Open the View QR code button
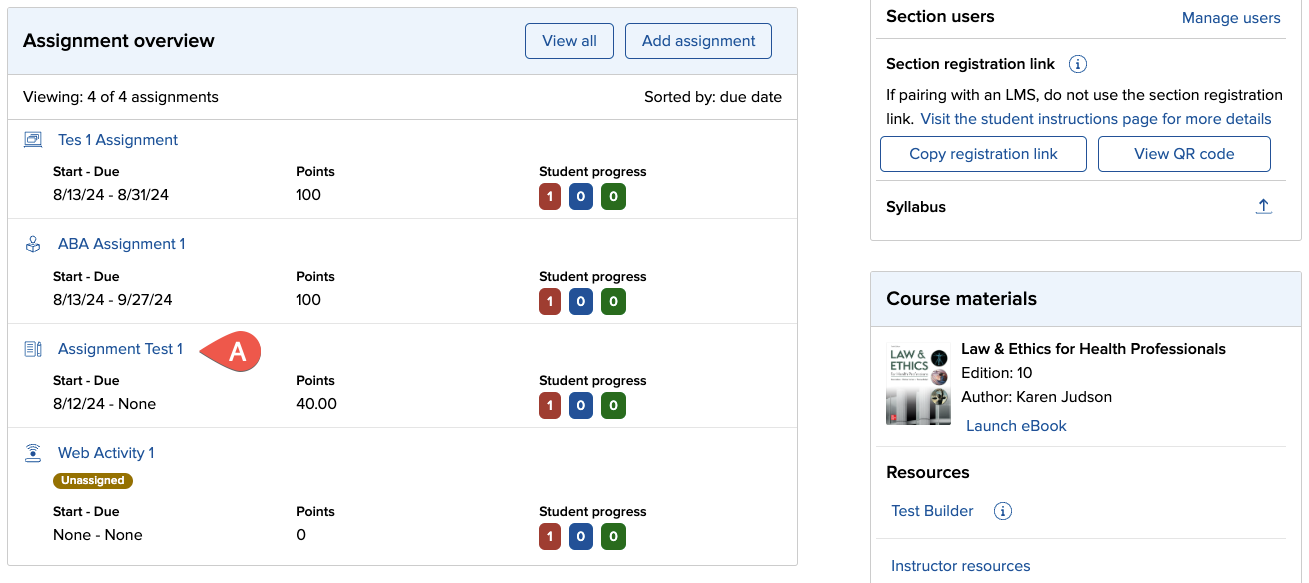Screen dimensions: 1309x583 coord(1184,154)
